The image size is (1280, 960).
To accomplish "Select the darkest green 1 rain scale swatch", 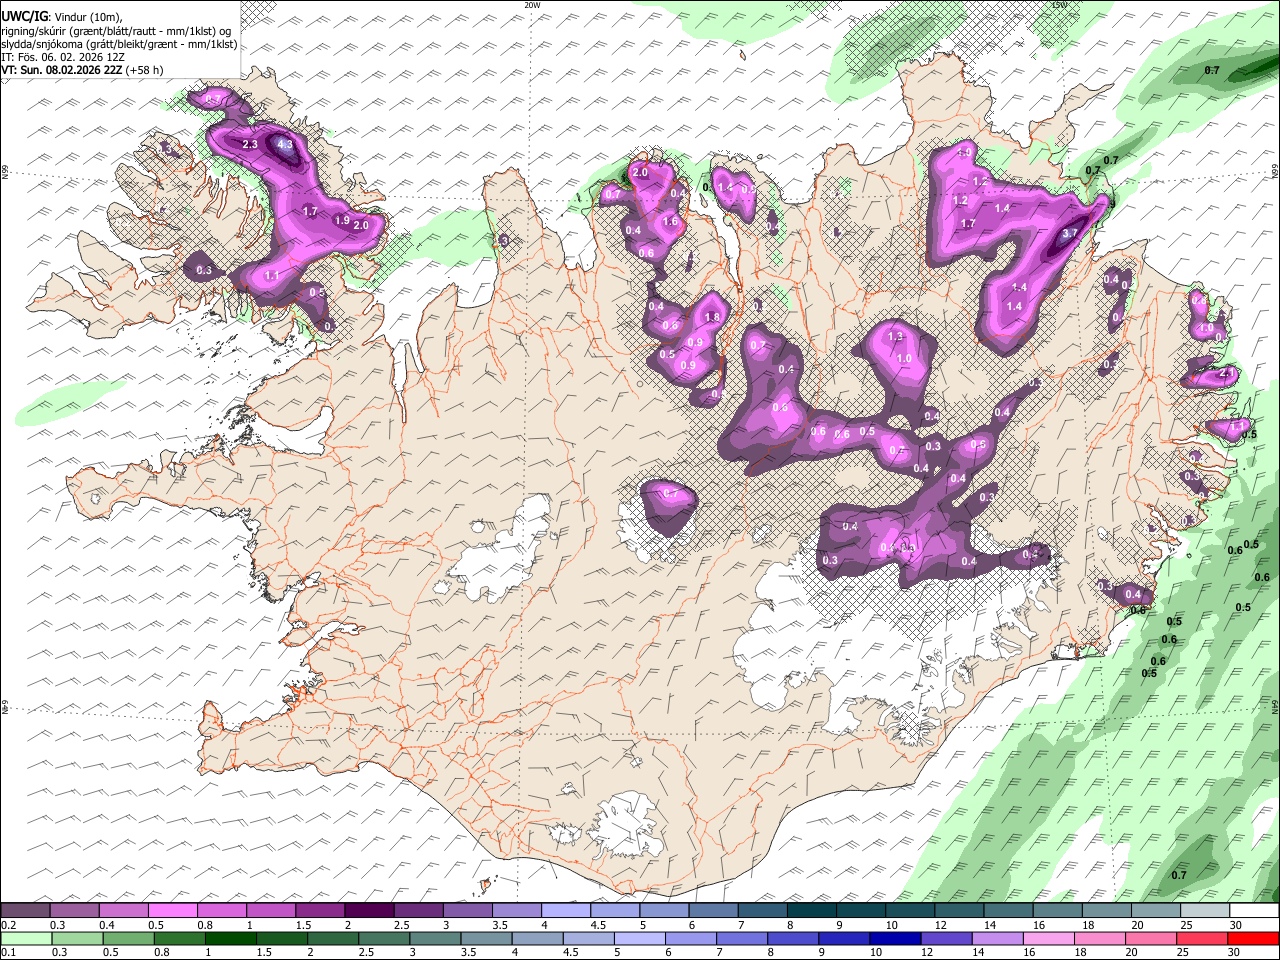I will 231,939.
